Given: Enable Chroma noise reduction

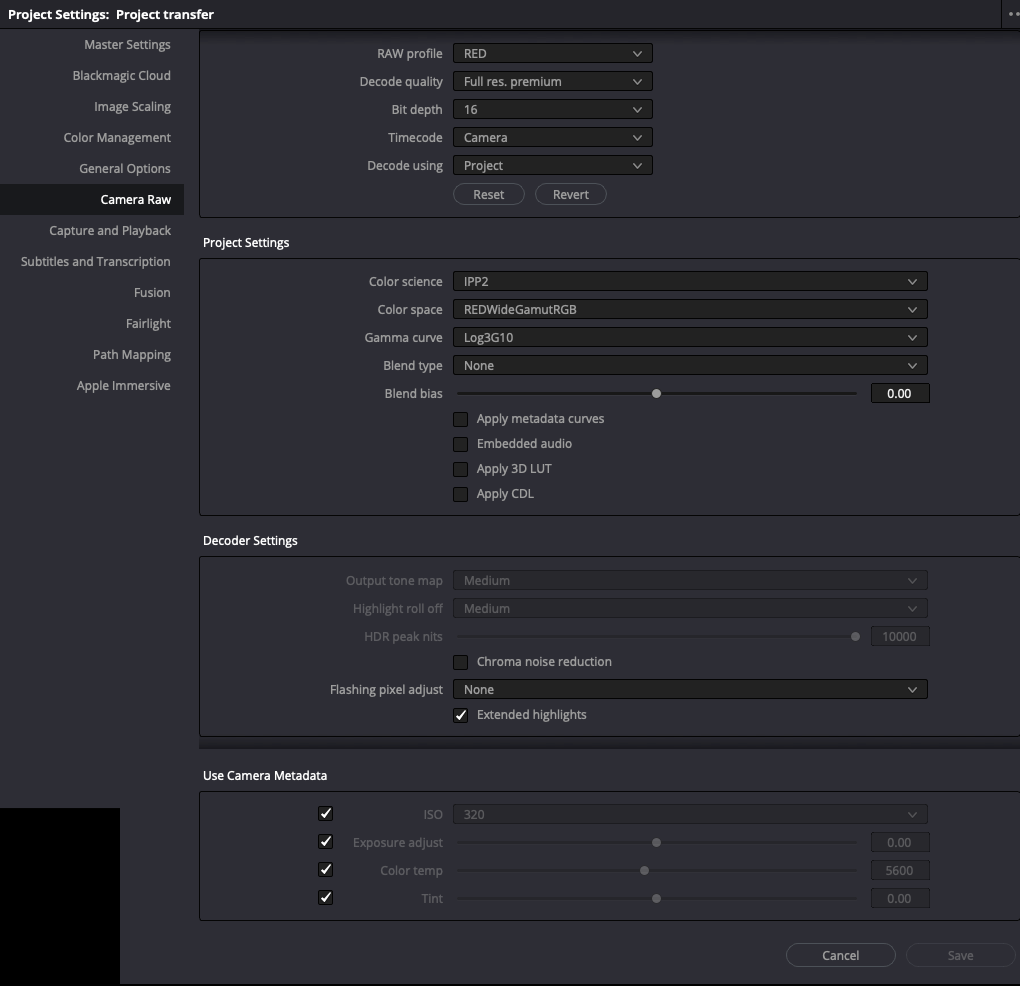Looking at the screenshot, I should pos(461,662).
